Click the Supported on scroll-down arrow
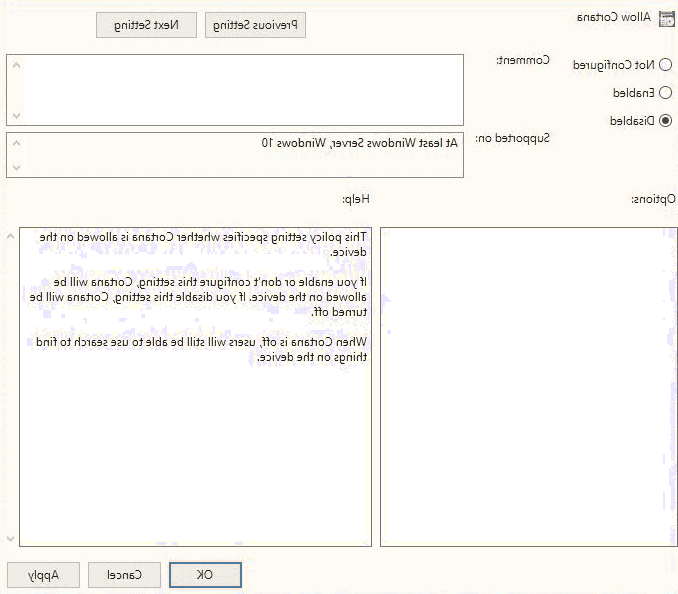The height and width of the screenshot is (594, 678). pos(14,168)
